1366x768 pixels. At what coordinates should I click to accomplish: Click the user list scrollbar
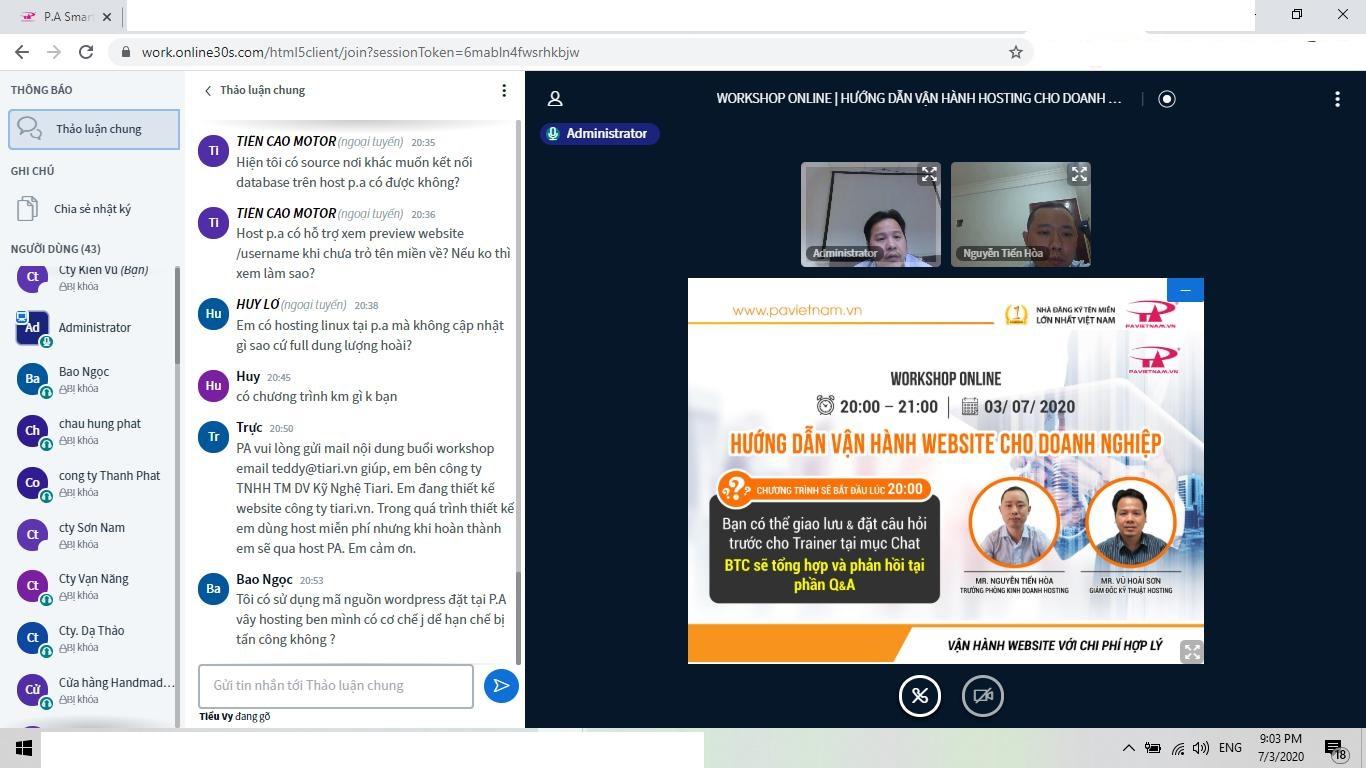178,315
